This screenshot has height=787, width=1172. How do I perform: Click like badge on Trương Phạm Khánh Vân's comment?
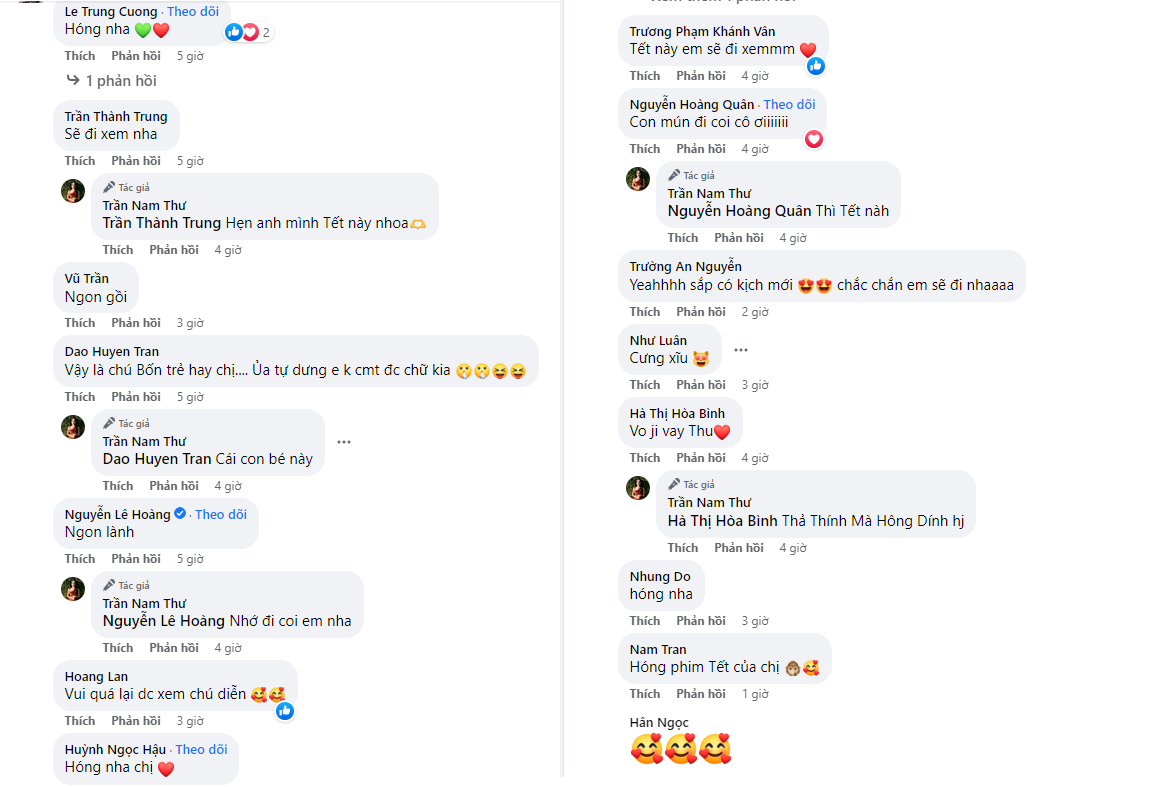(x=816, y=66)
